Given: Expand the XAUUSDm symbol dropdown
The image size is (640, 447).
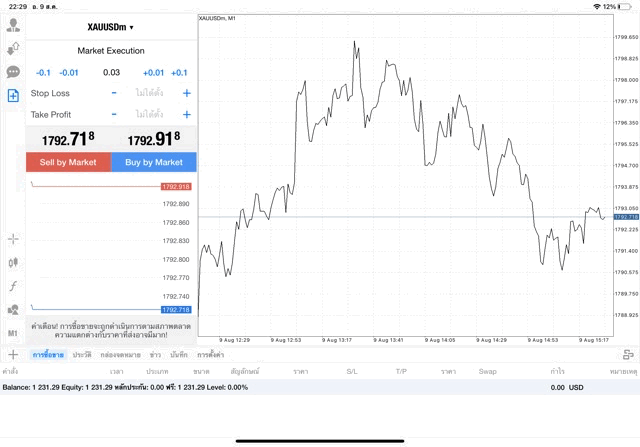Looking at the screenshot, I should (111, 27).
